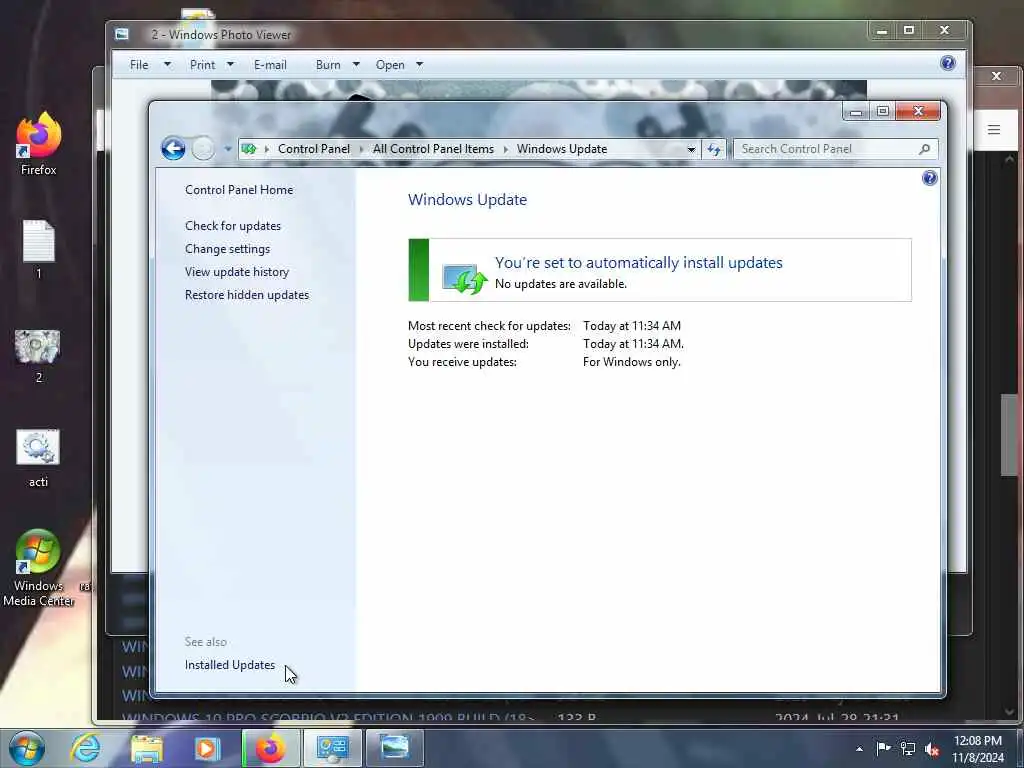Open recent pages dropdown next to forward button

pyautogui.click(x=227, y=149)
